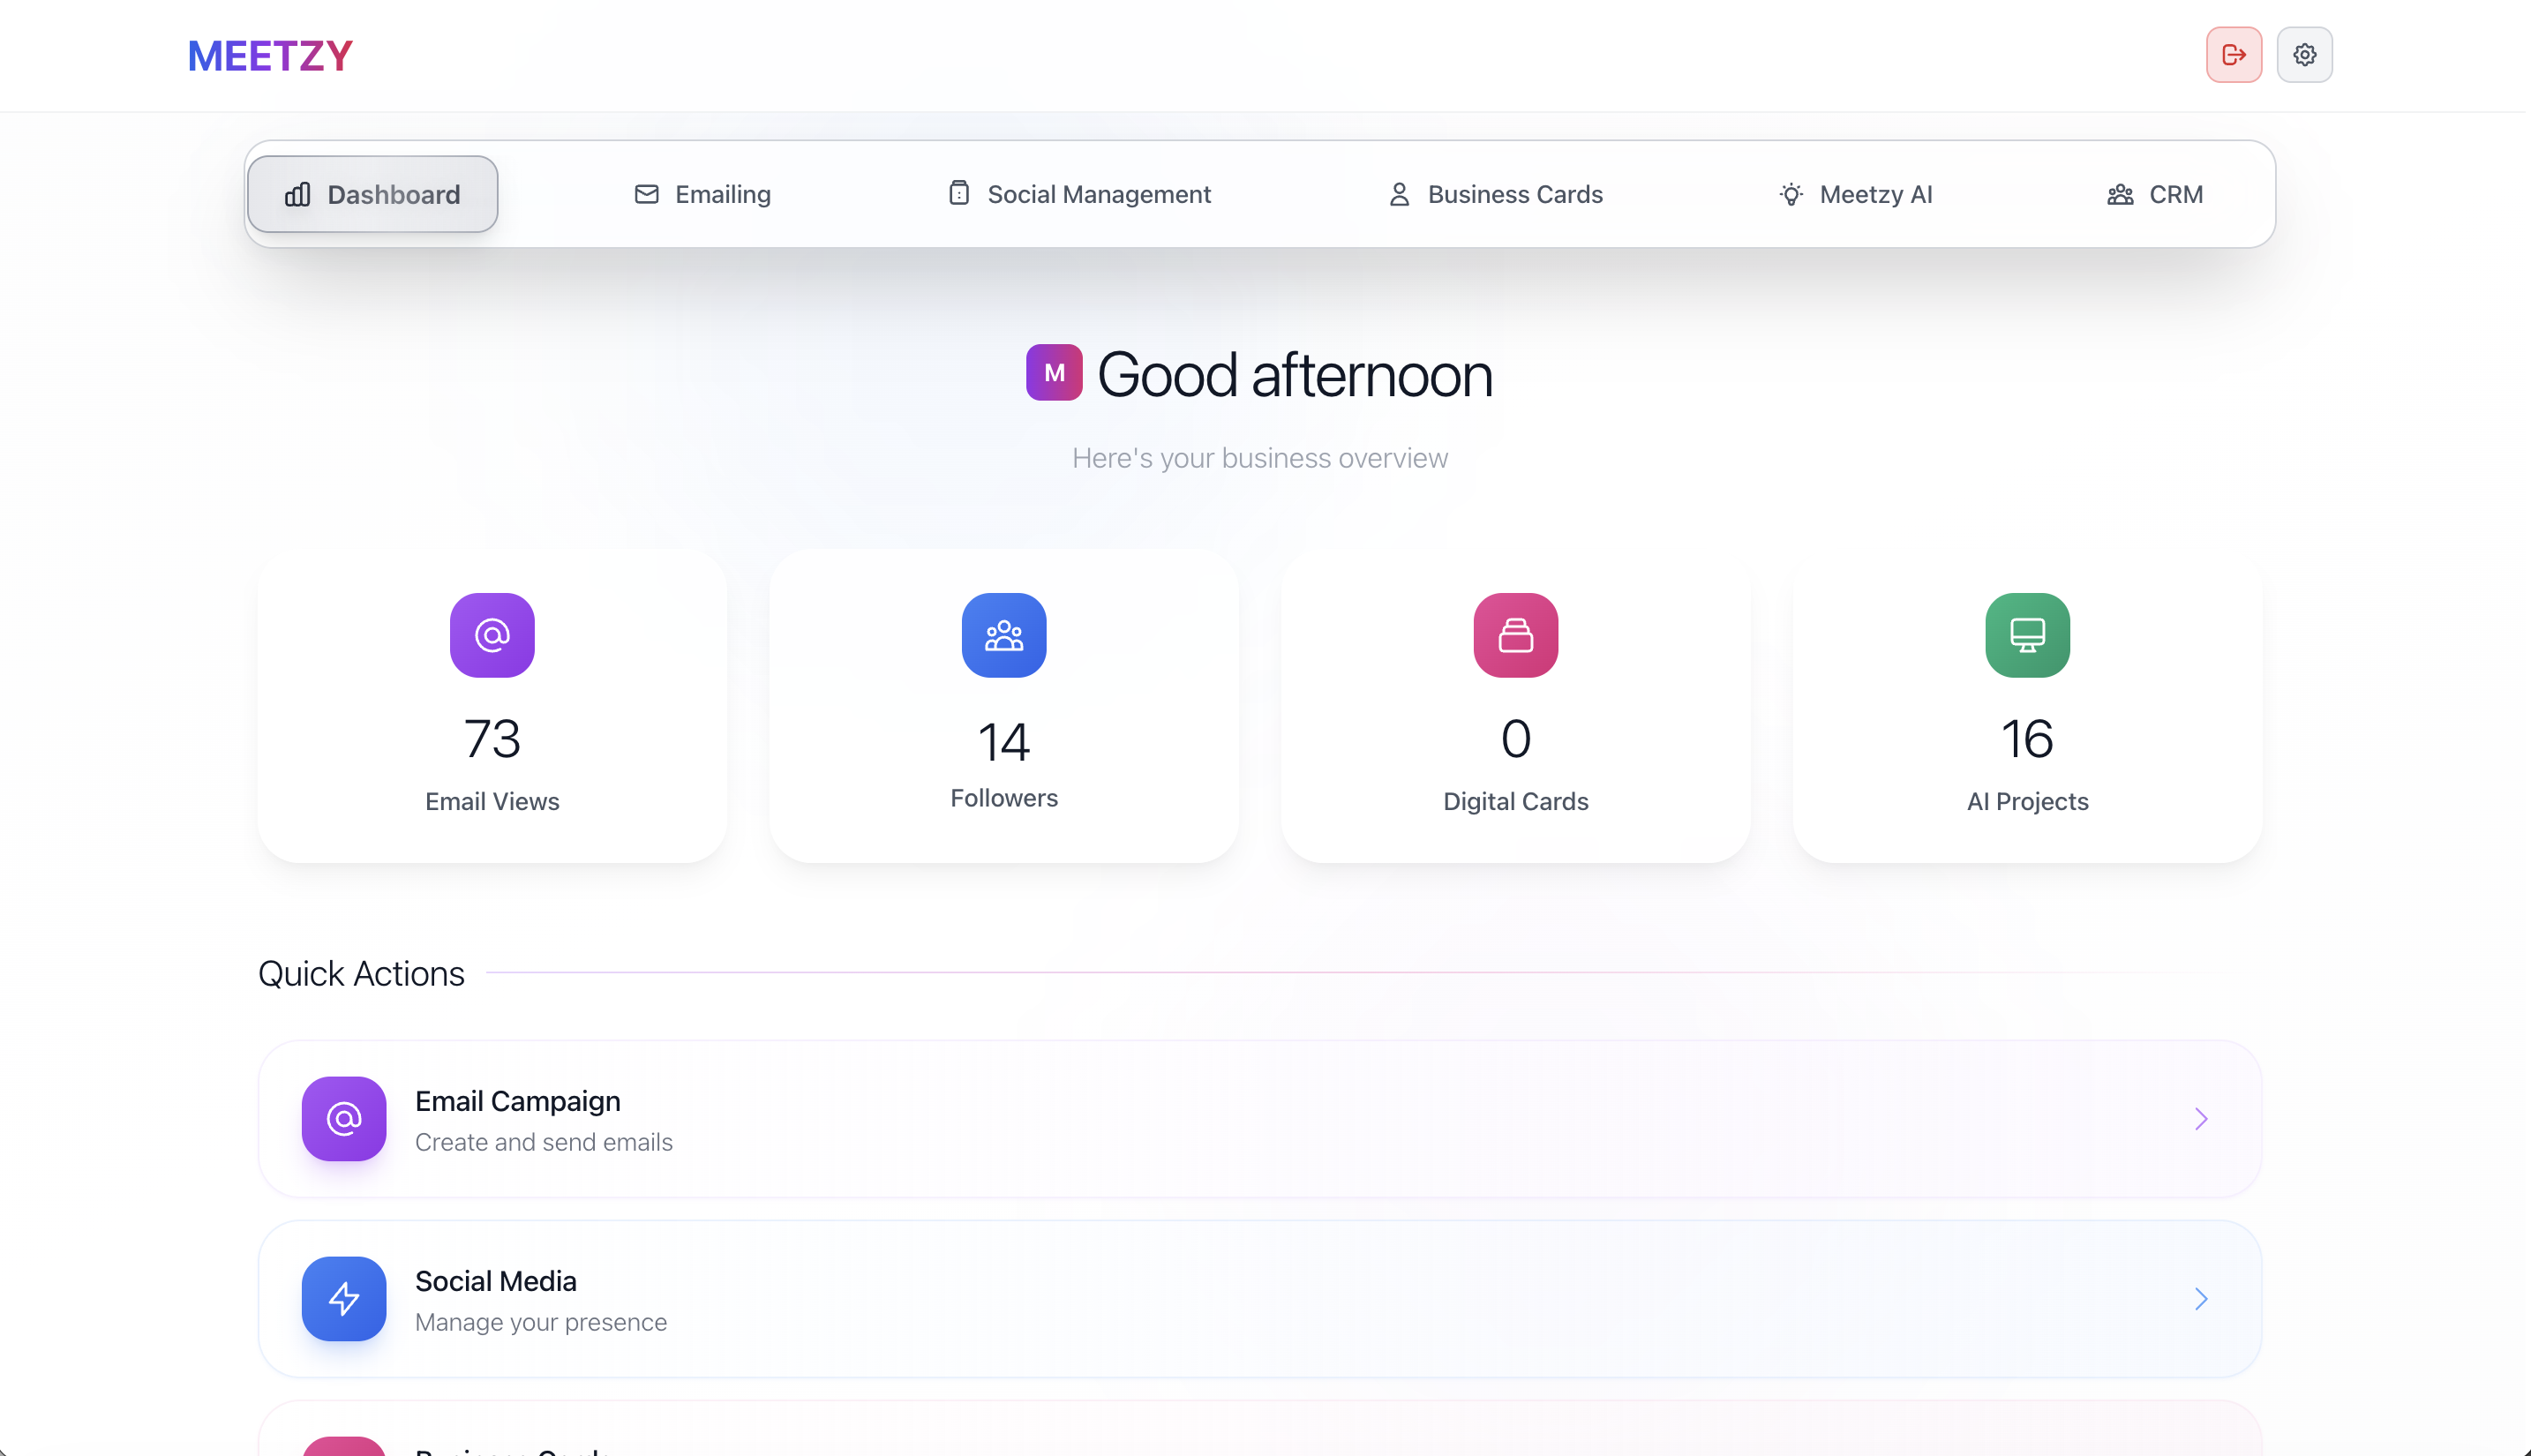Click the blue Followers group icon
Viewport: 2531px width, 1456px height.
(x=1004, y=635)
